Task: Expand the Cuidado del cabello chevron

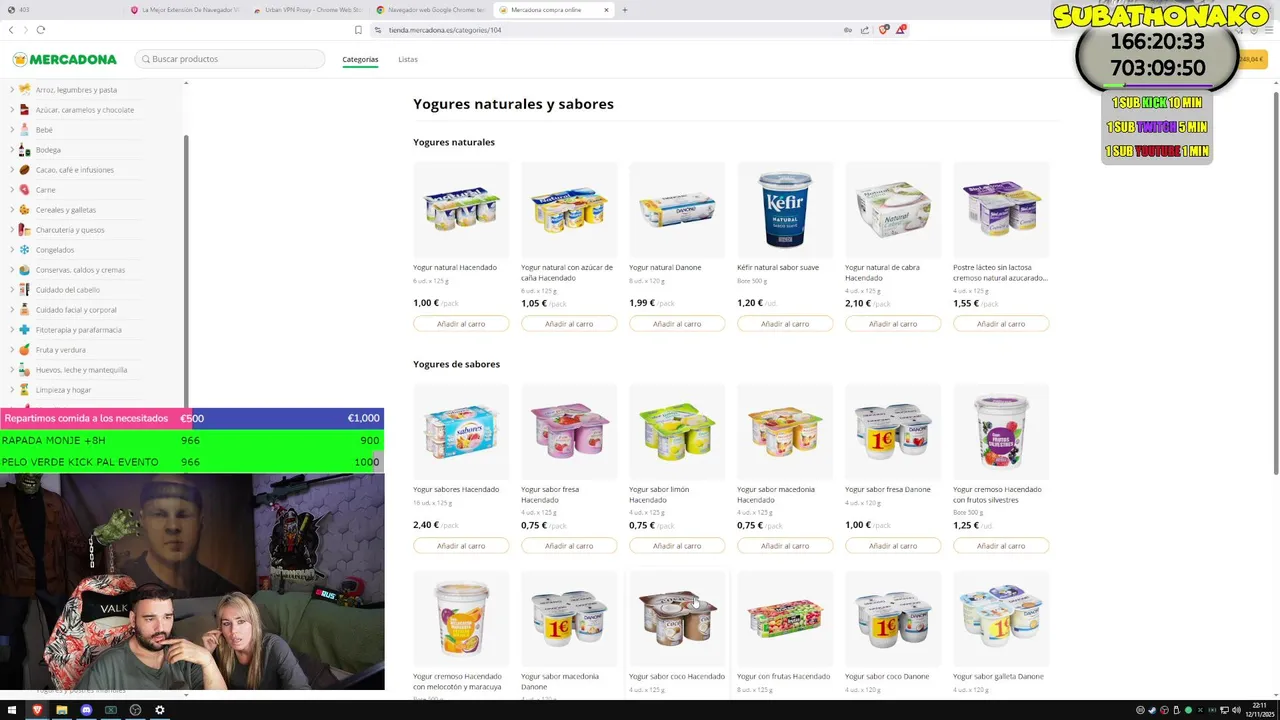Action: (x=12, y=290)
